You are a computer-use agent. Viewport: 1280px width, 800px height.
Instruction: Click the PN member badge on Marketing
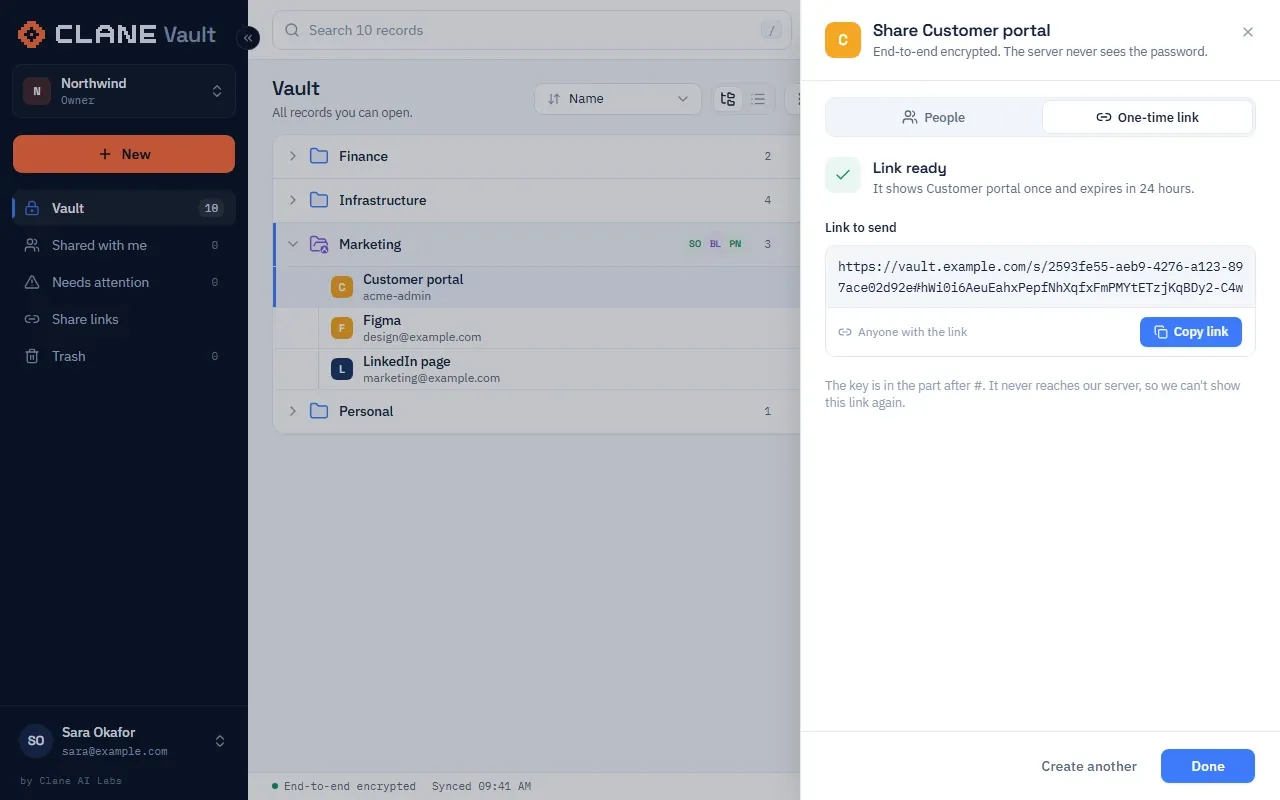click(x=735, y=244)
